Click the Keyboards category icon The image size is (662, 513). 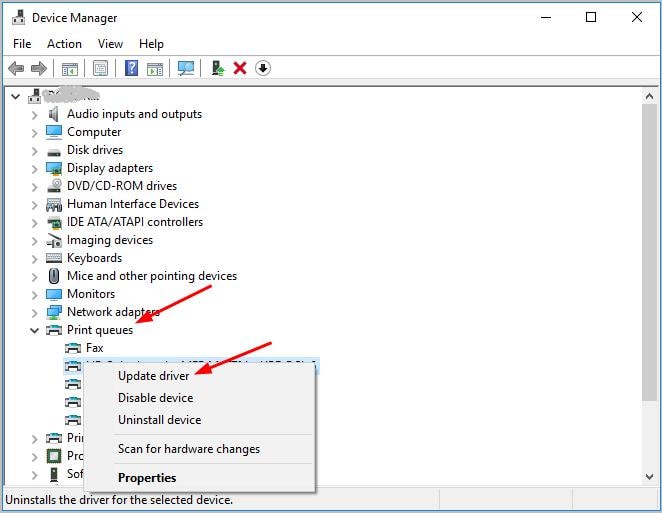[54, 258]
